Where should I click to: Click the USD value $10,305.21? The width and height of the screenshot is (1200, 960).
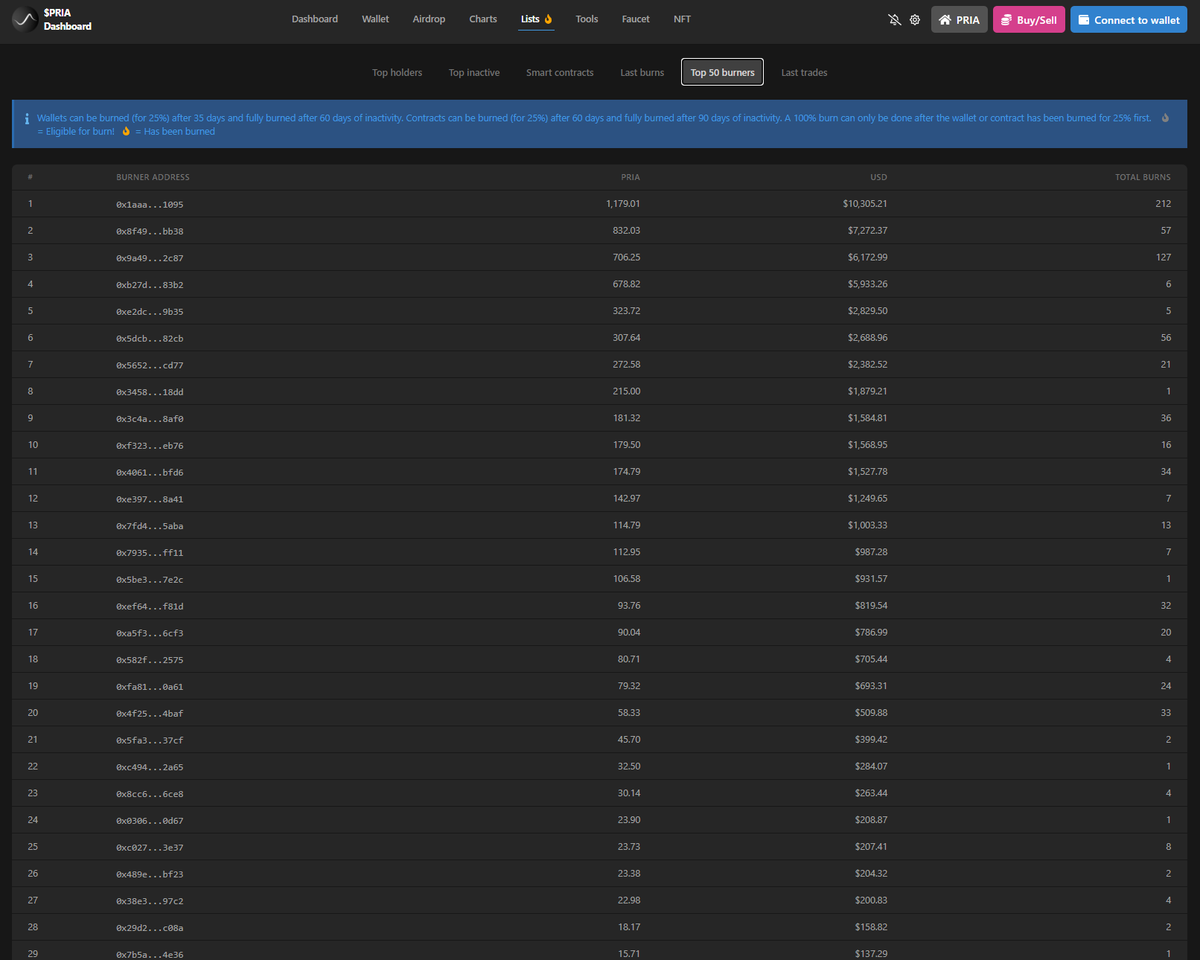coord(865,204)
